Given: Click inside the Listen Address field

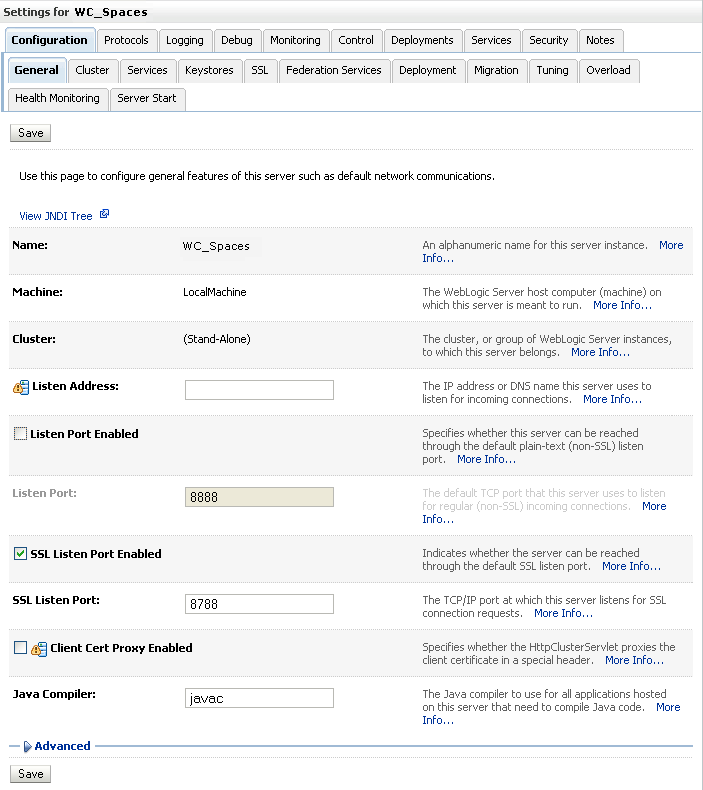Looking at the screenshot, I should tap(259, 390).
